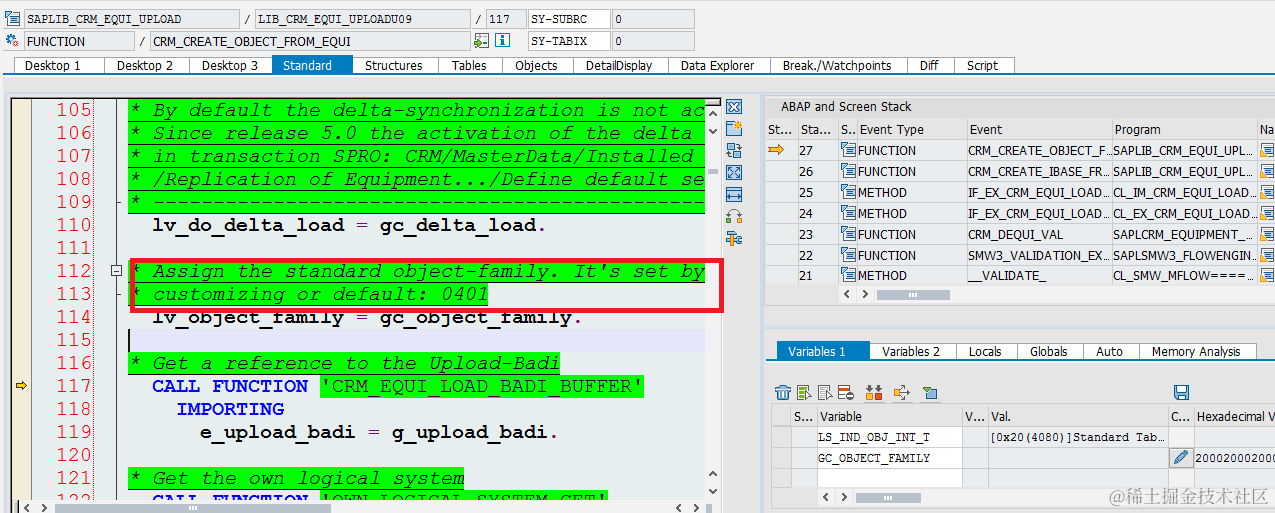1275x513 pixels.
Task: Switch to Globals tab
Action: pos(1048,351)
